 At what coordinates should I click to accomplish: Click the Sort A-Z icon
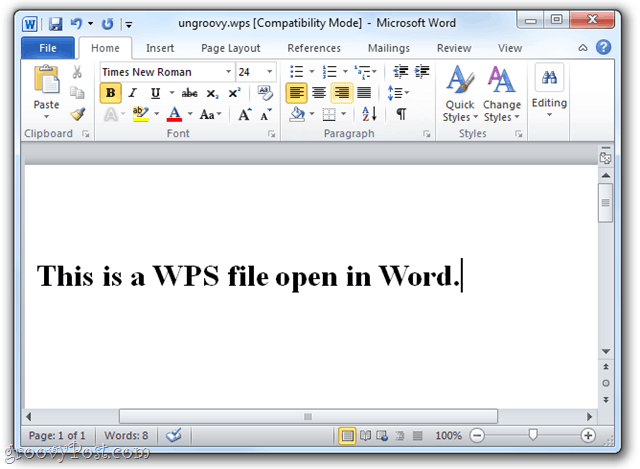click(x=369, y=114)
